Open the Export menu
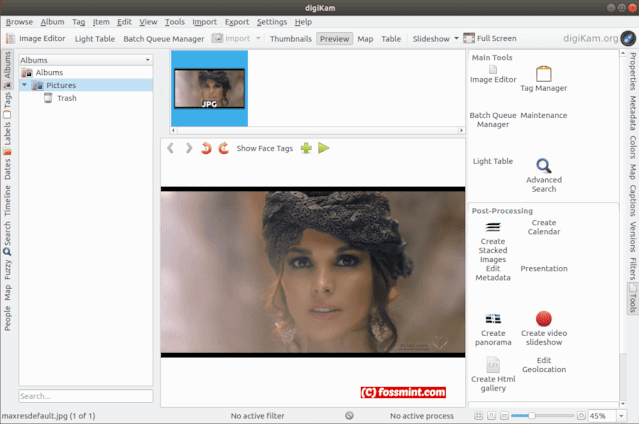The height and width of the screenshot is (424, 639). tap(236, 22)
